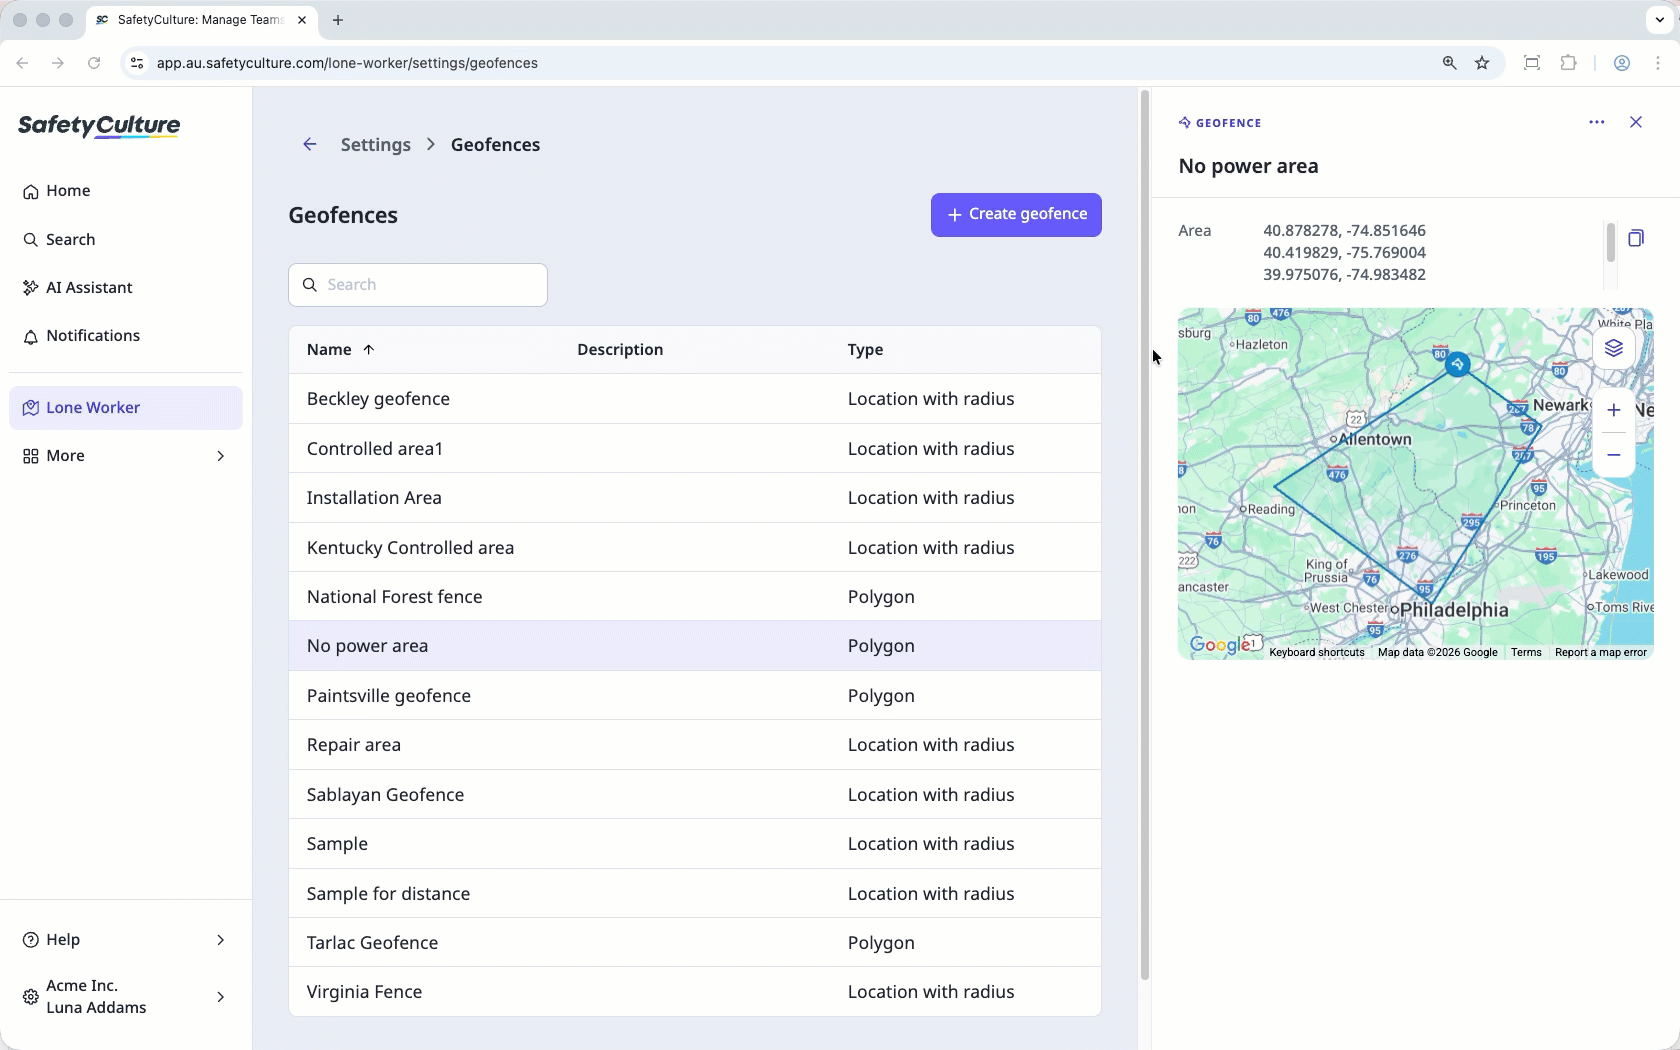Expand the More sidebar menu
The width and height of the screenshot is (1680, 1050).
[x=126, y=456]
